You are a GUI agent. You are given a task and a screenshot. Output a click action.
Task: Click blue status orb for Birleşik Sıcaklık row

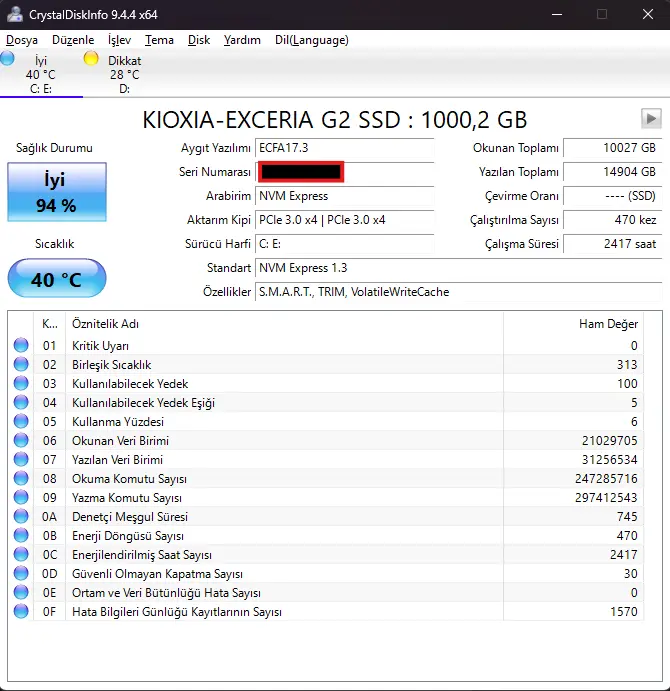21,364
